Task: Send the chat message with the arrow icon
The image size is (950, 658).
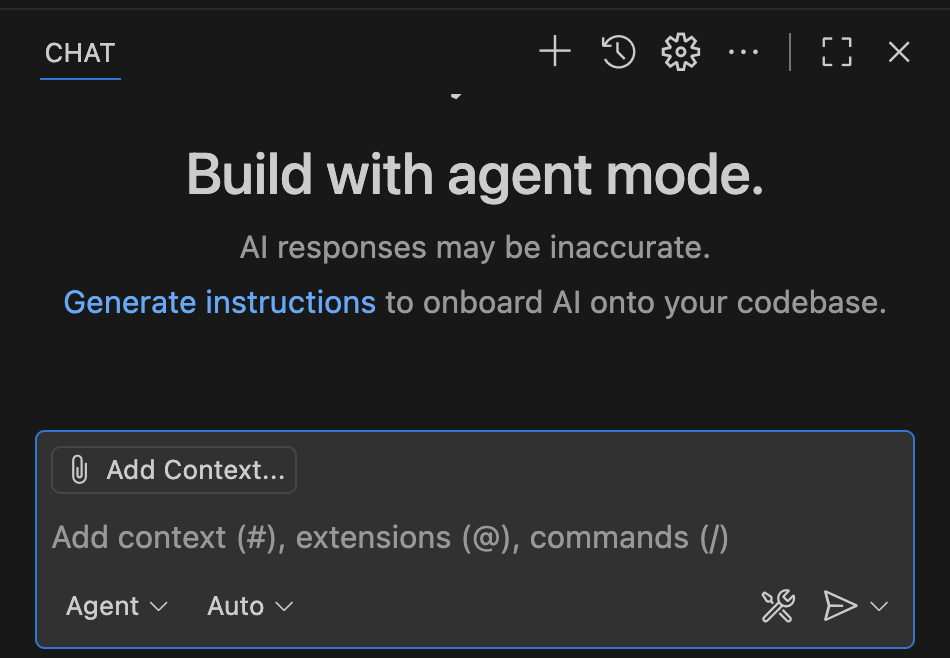Action: pyautogui.click(x=839, y=605)
